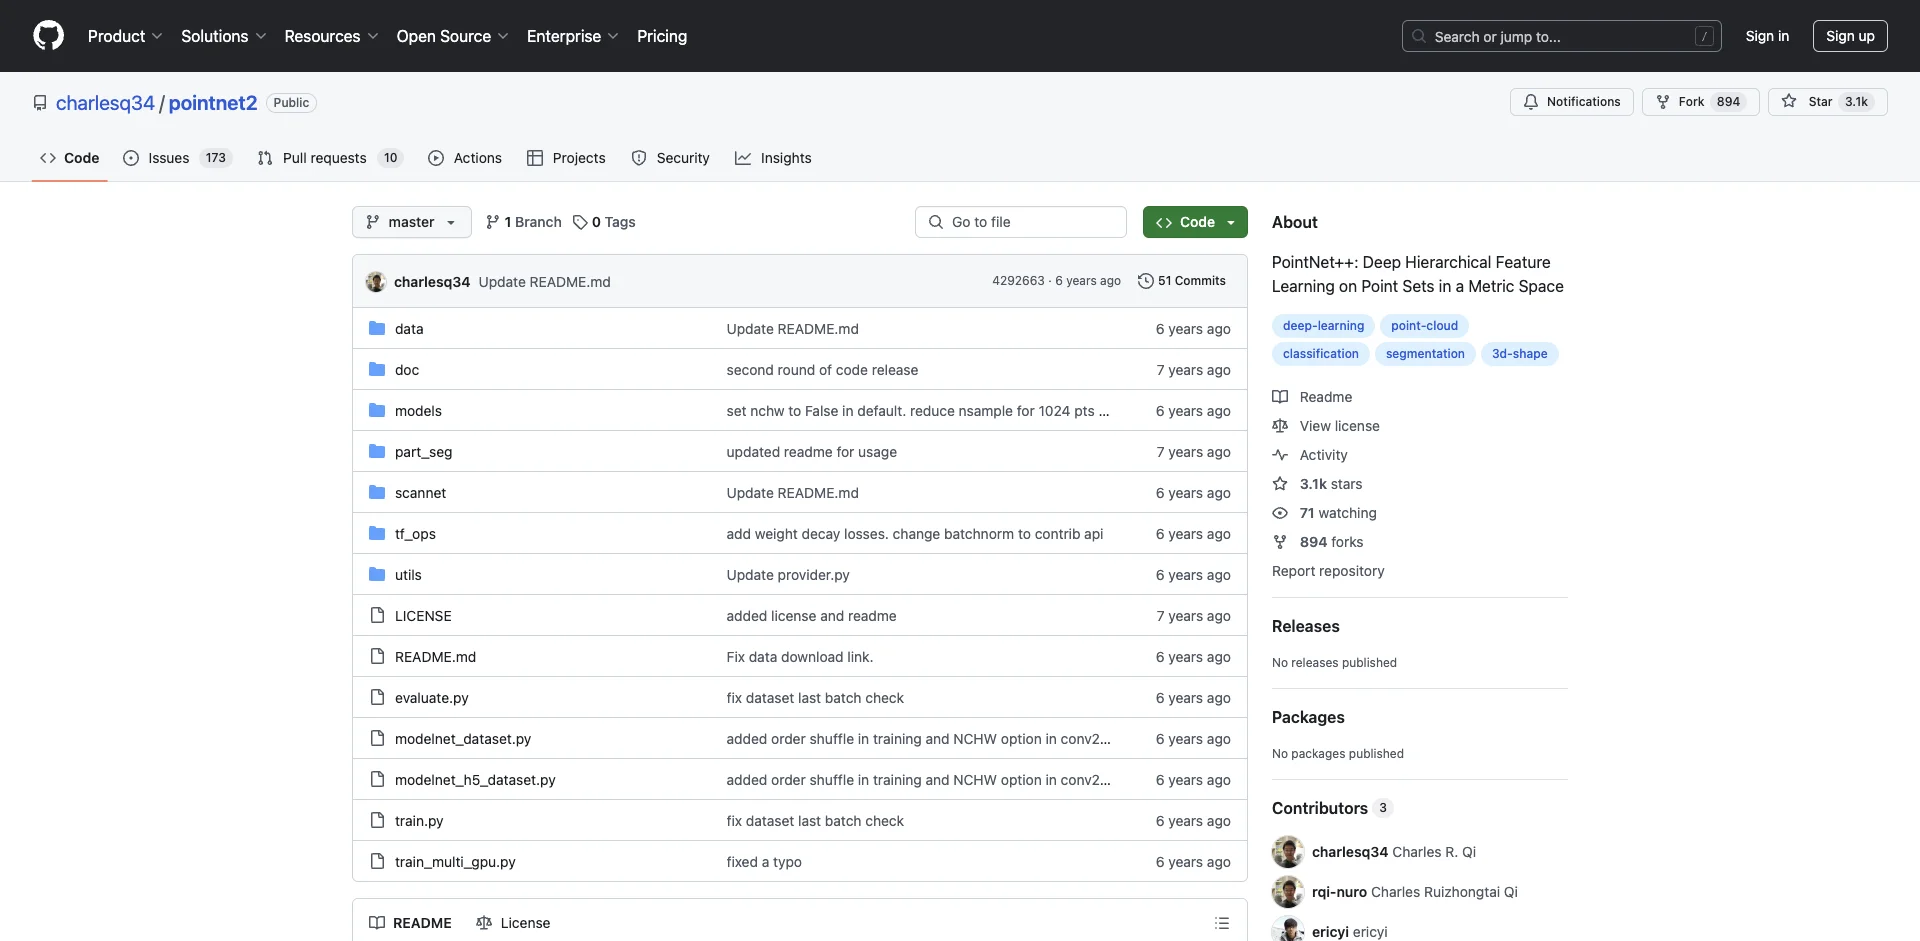The image size is (1920, 941).
Task: Click the deep-learning topic tag
Action: pyautogui.click(x=1323, y=326)
